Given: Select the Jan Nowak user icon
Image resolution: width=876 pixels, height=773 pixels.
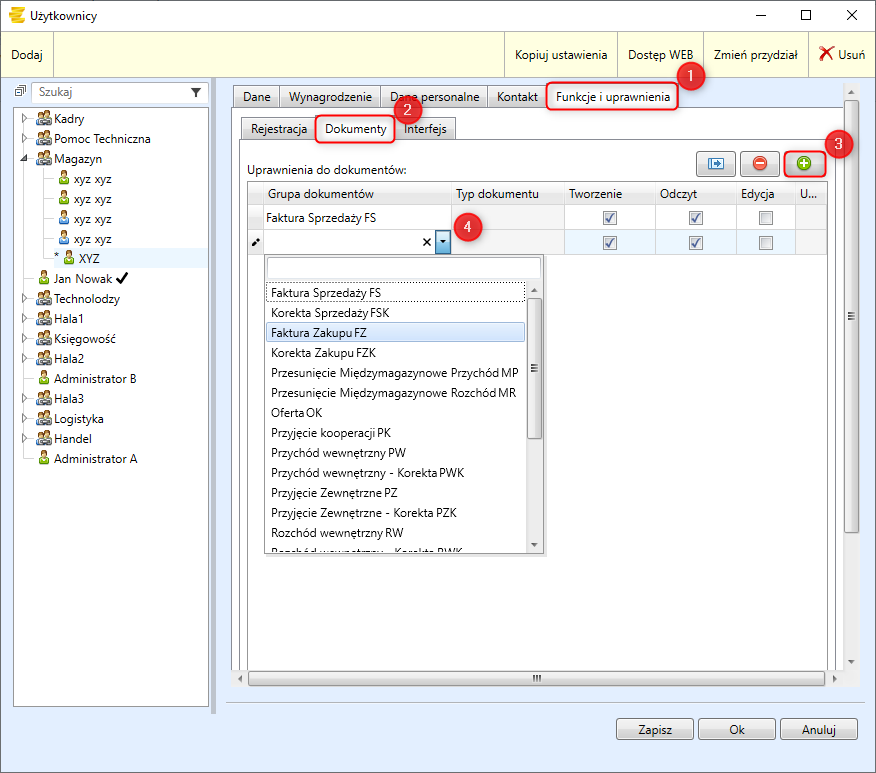Looking at the screenshot, I should pyautogui.click(x=44, y=278).
